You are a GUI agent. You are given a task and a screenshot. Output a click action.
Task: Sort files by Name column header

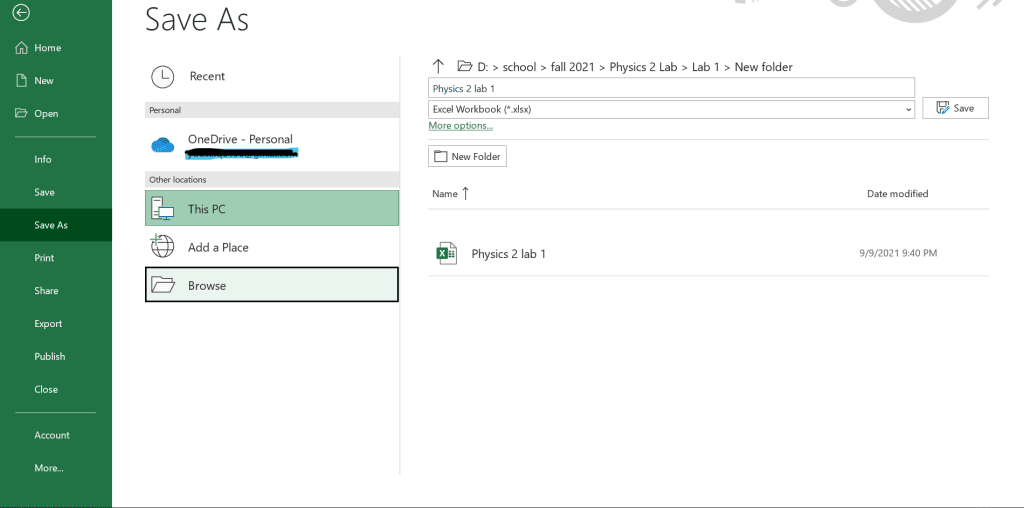tap(445, 194)
